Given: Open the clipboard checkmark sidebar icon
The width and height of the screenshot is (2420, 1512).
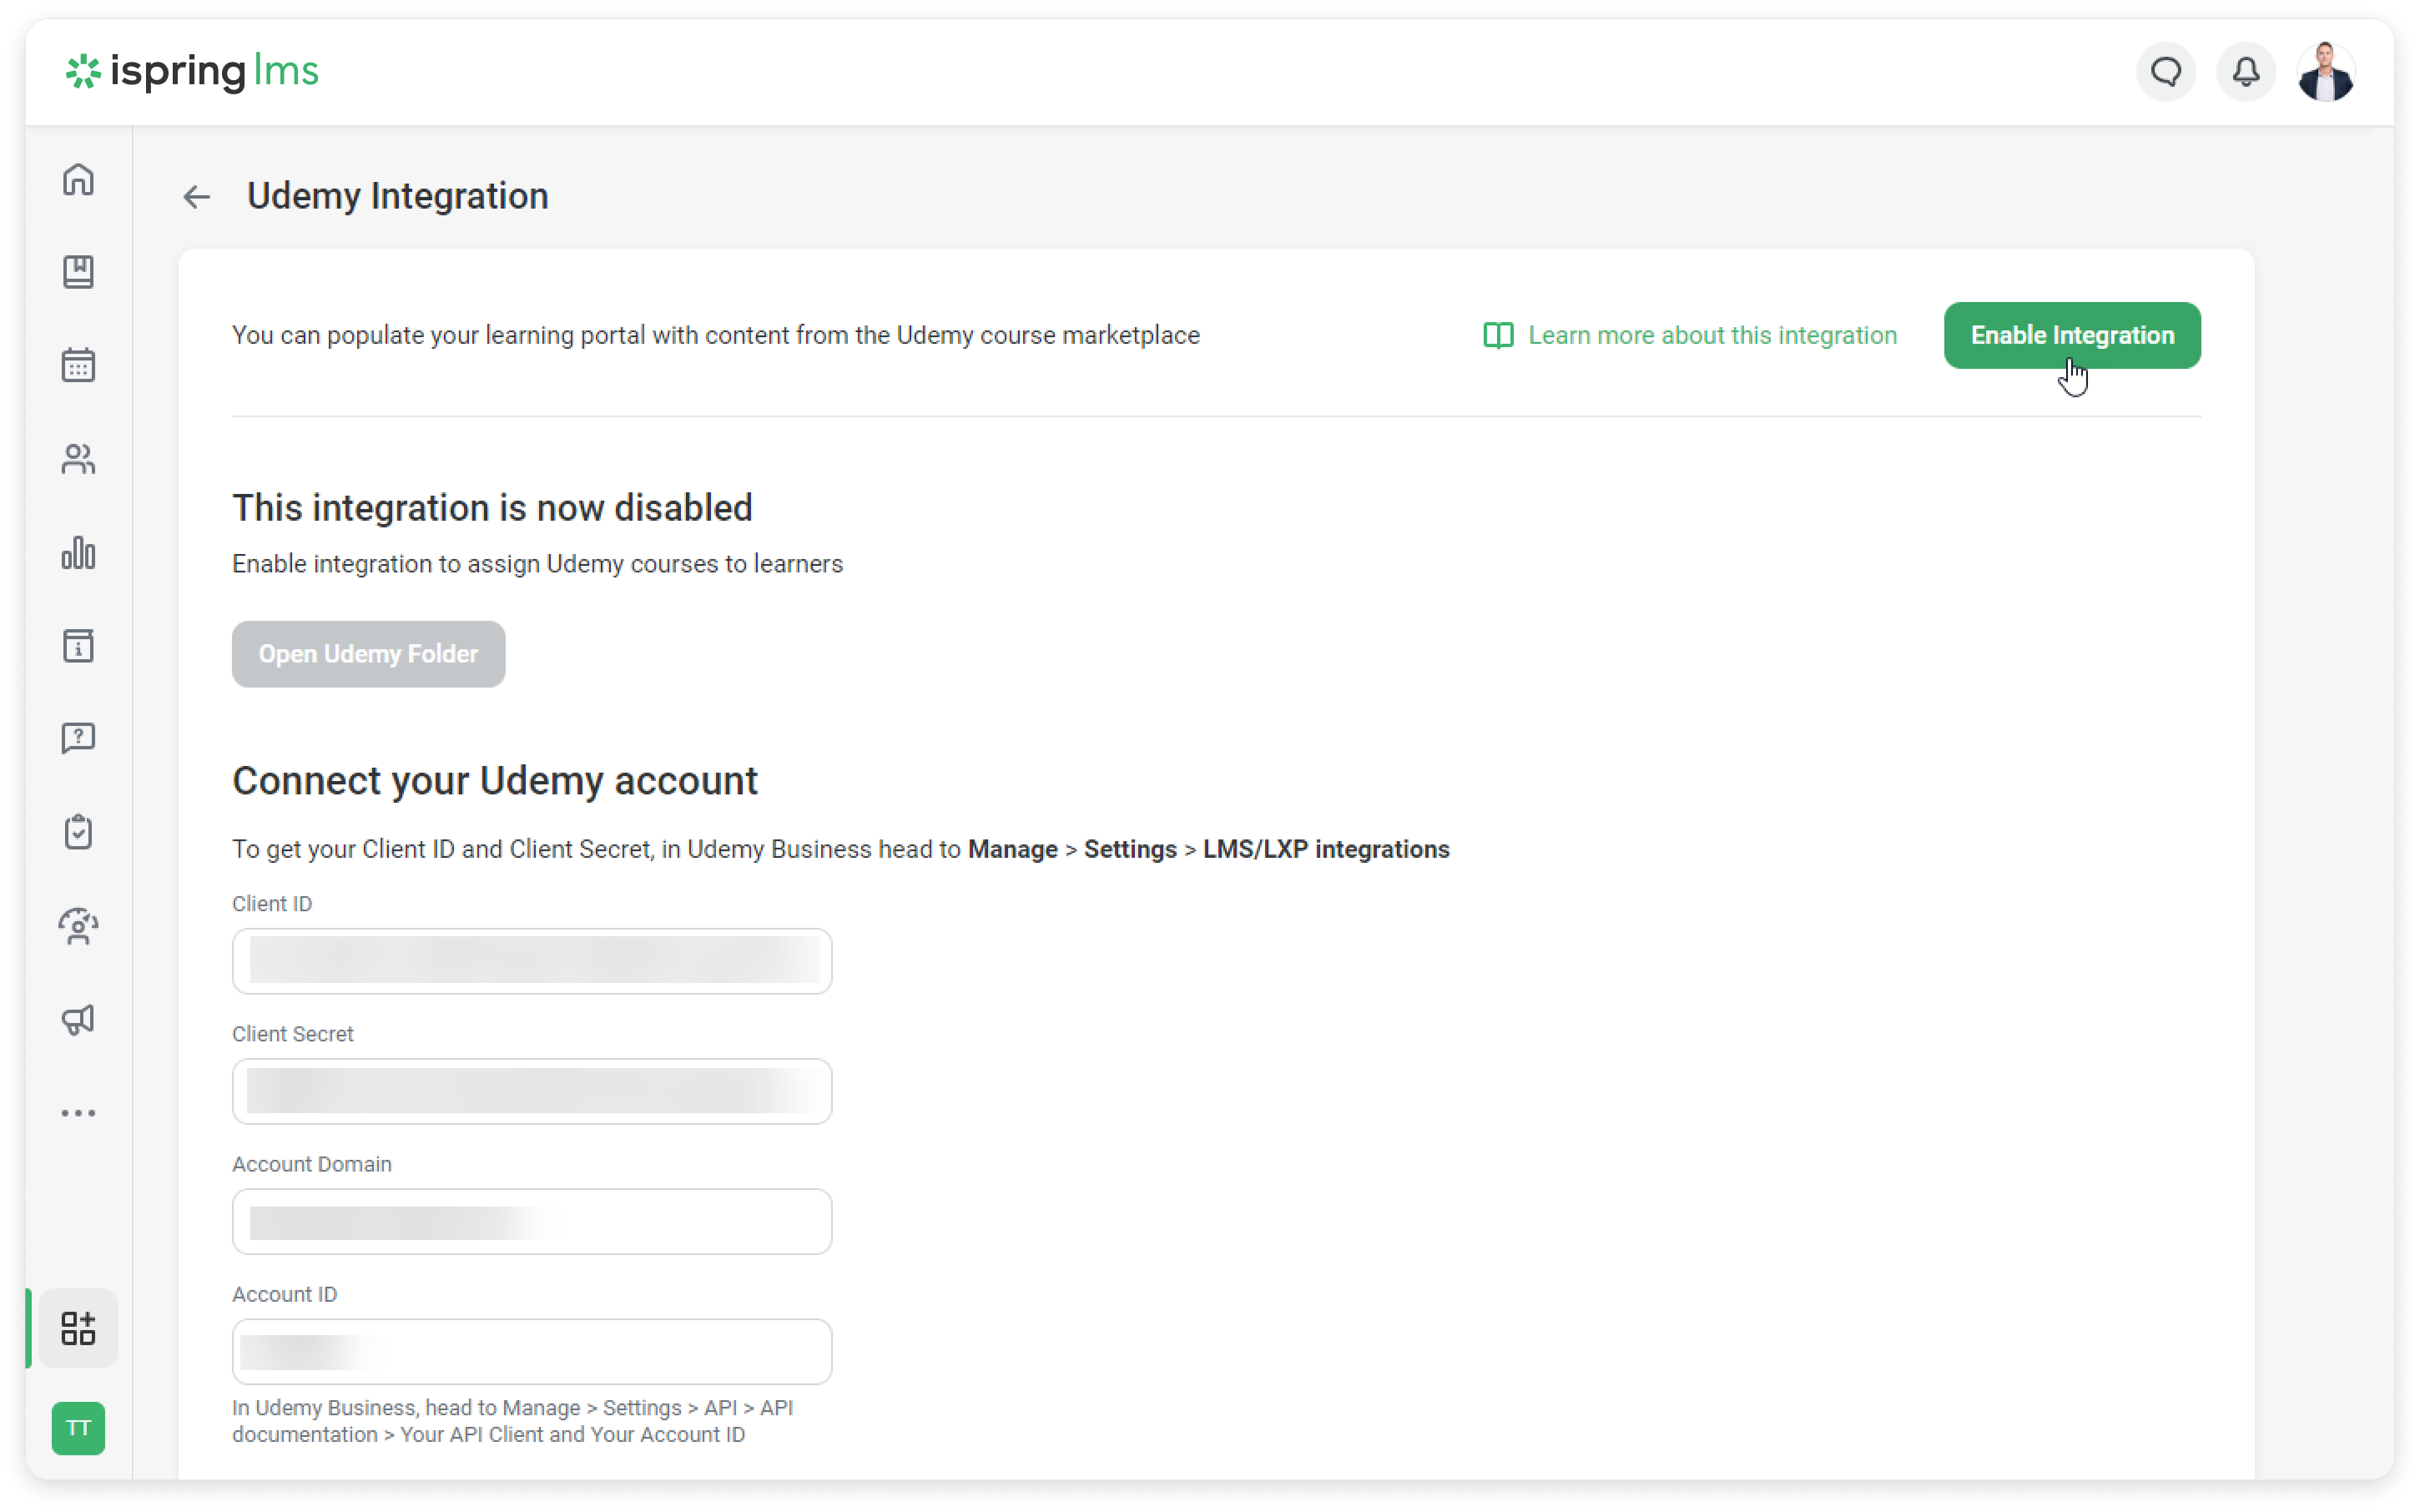Looking at the screenshot, I should pos(78,832).
